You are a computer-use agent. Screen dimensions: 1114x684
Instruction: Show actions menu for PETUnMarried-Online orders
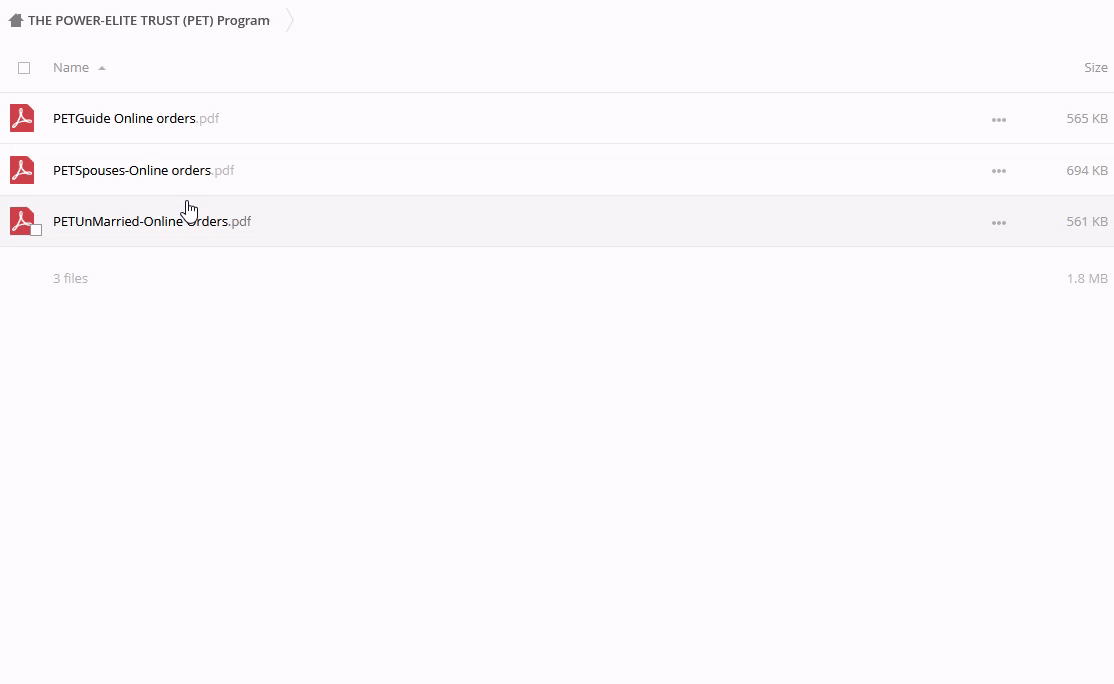click(998, 222)
